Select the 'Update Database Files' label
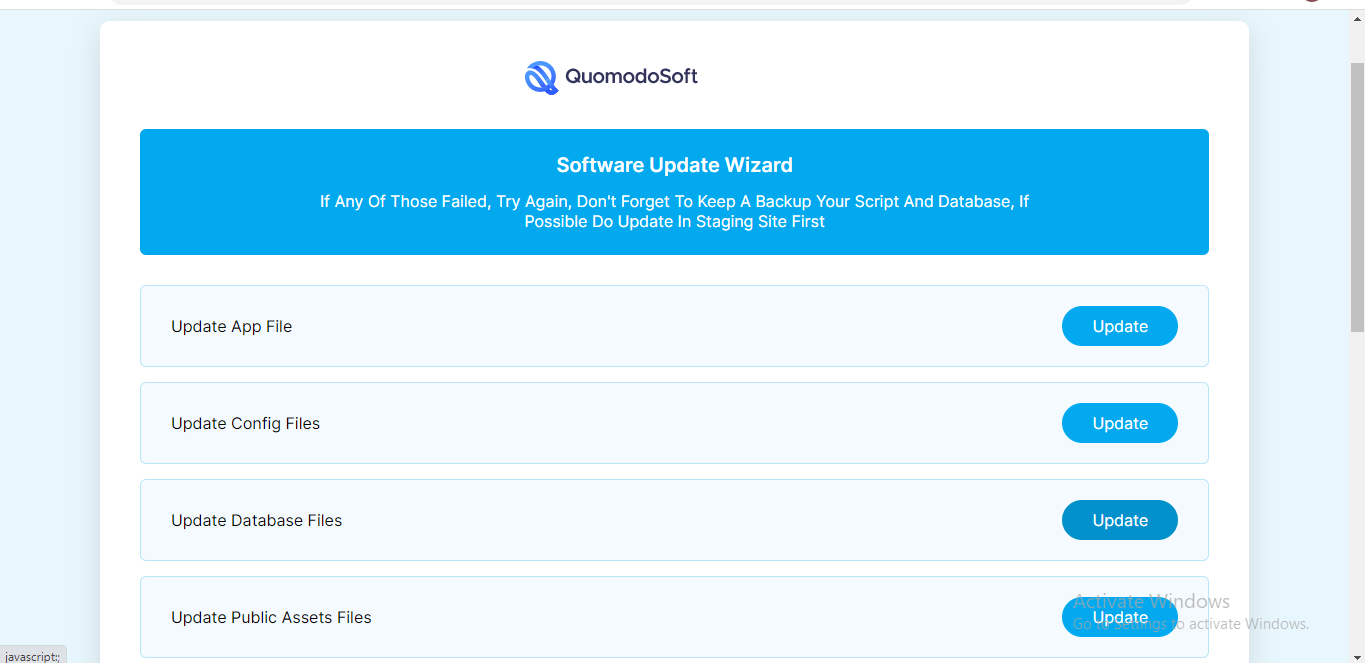Screen dimensions: 1365x663 [256, 521]
